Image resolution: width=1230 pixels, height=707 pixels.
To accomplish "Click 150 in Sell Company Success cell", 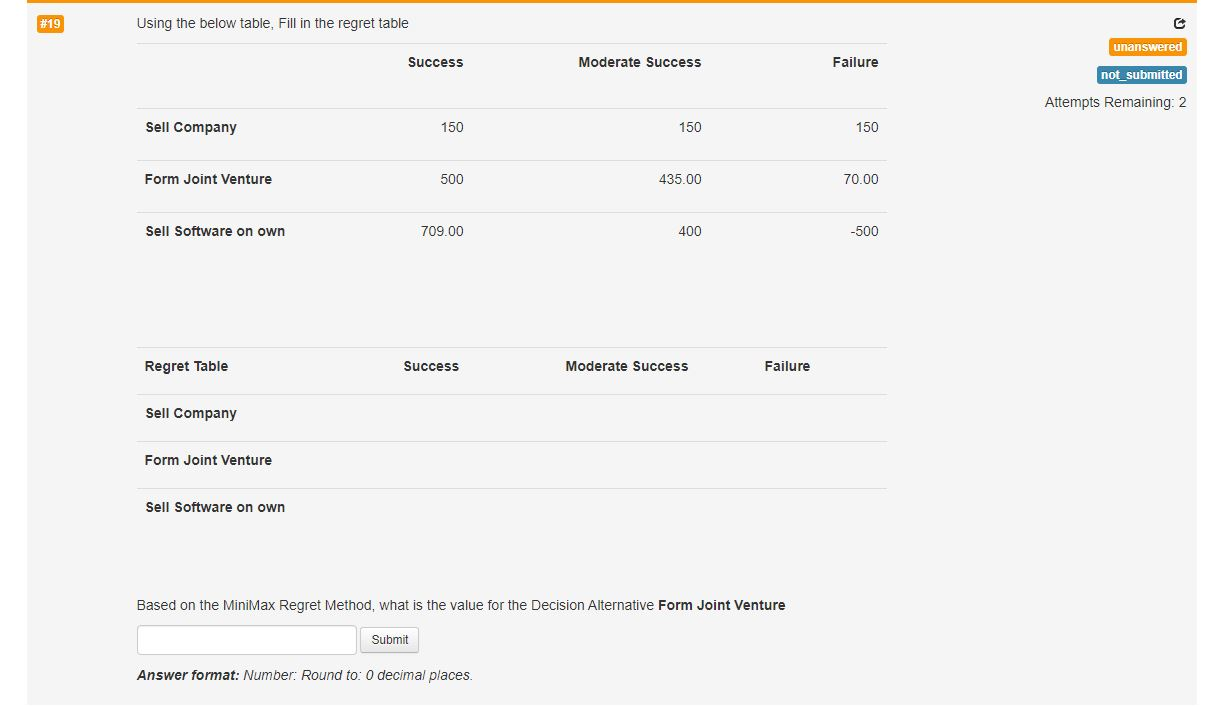I will [x=452, y=127].
